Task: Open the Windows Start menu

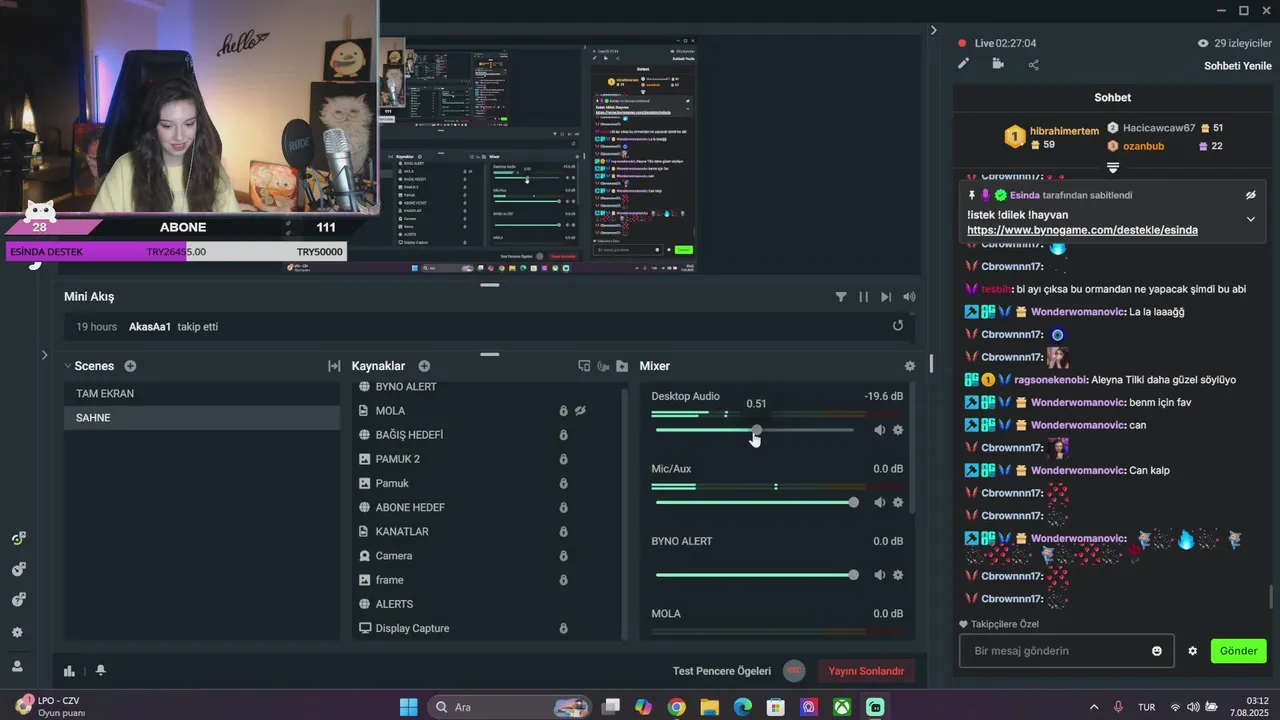Action: [409, 707]
